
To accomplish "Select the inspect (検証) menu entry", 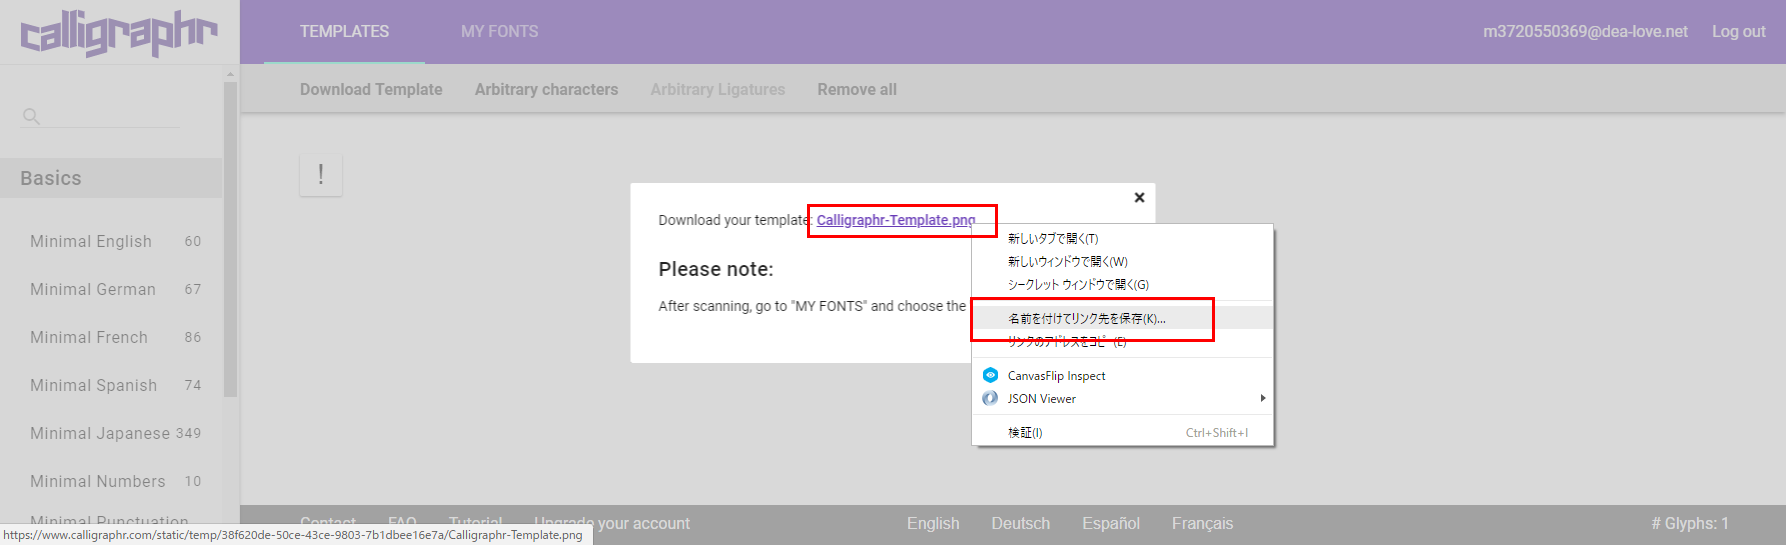I will point(1025,433).
